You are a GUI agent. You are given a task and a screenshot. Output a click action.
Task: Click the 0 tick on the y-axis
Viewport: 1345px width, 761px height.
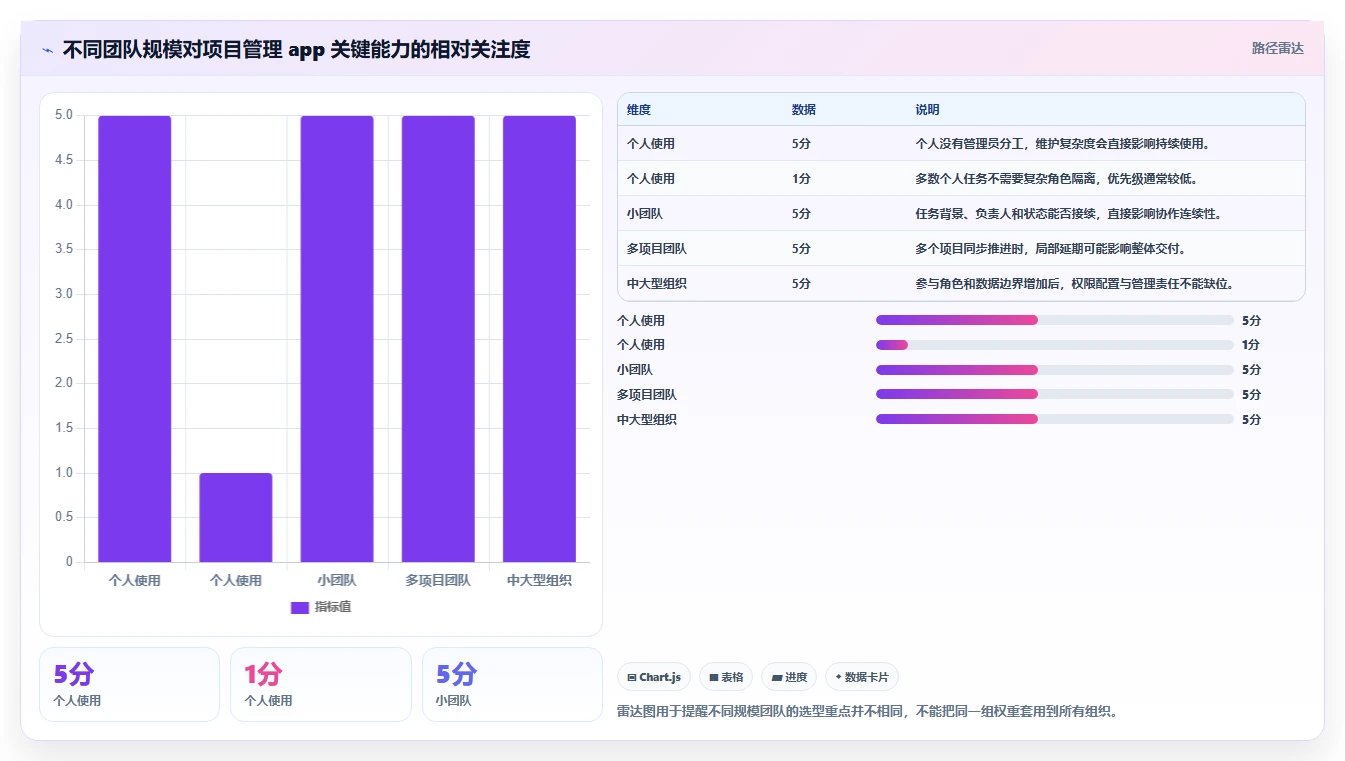tap(69, 562)
